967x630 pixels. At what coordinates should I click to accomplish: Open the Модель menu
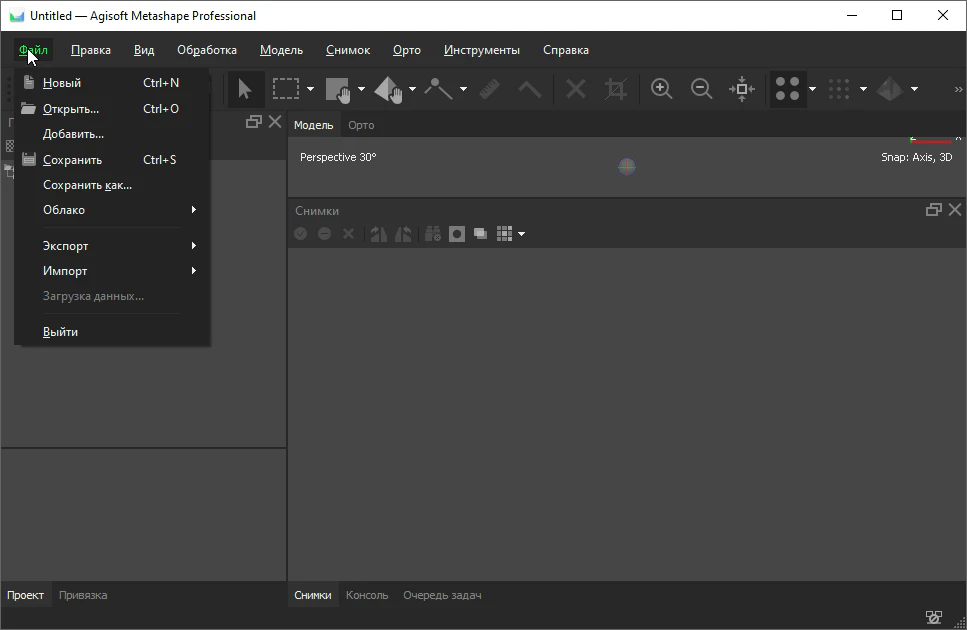coord(281,50)
